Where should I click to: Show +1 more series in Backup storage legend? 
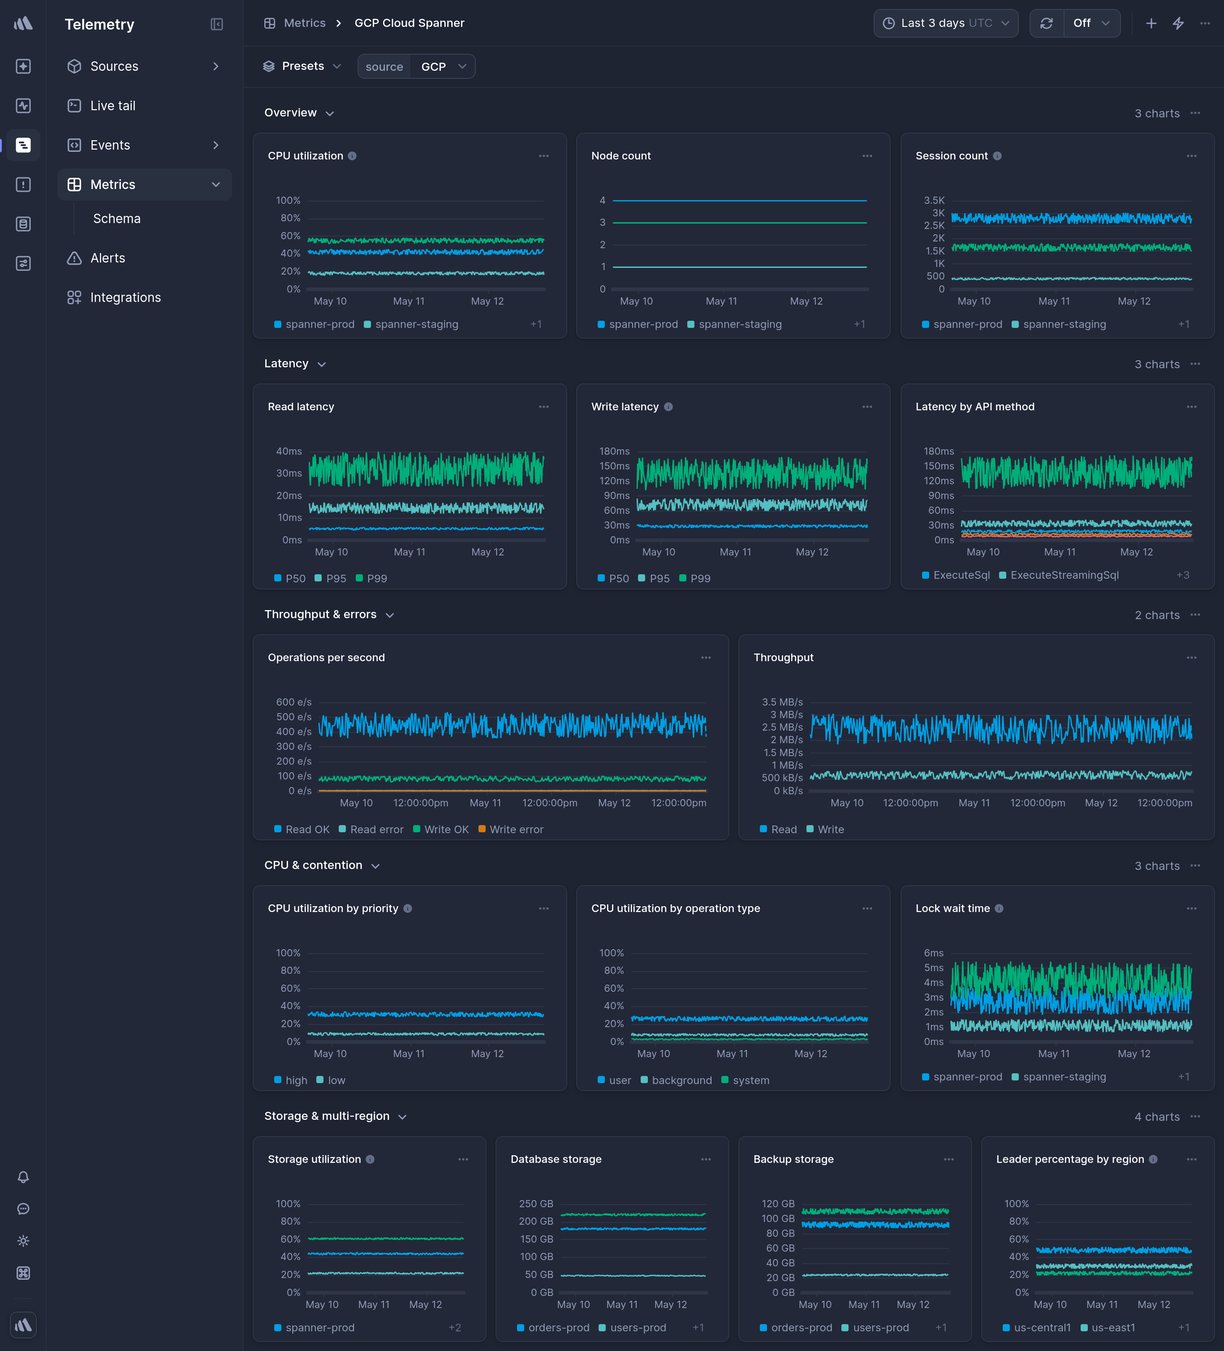(x=941, y=1328)
